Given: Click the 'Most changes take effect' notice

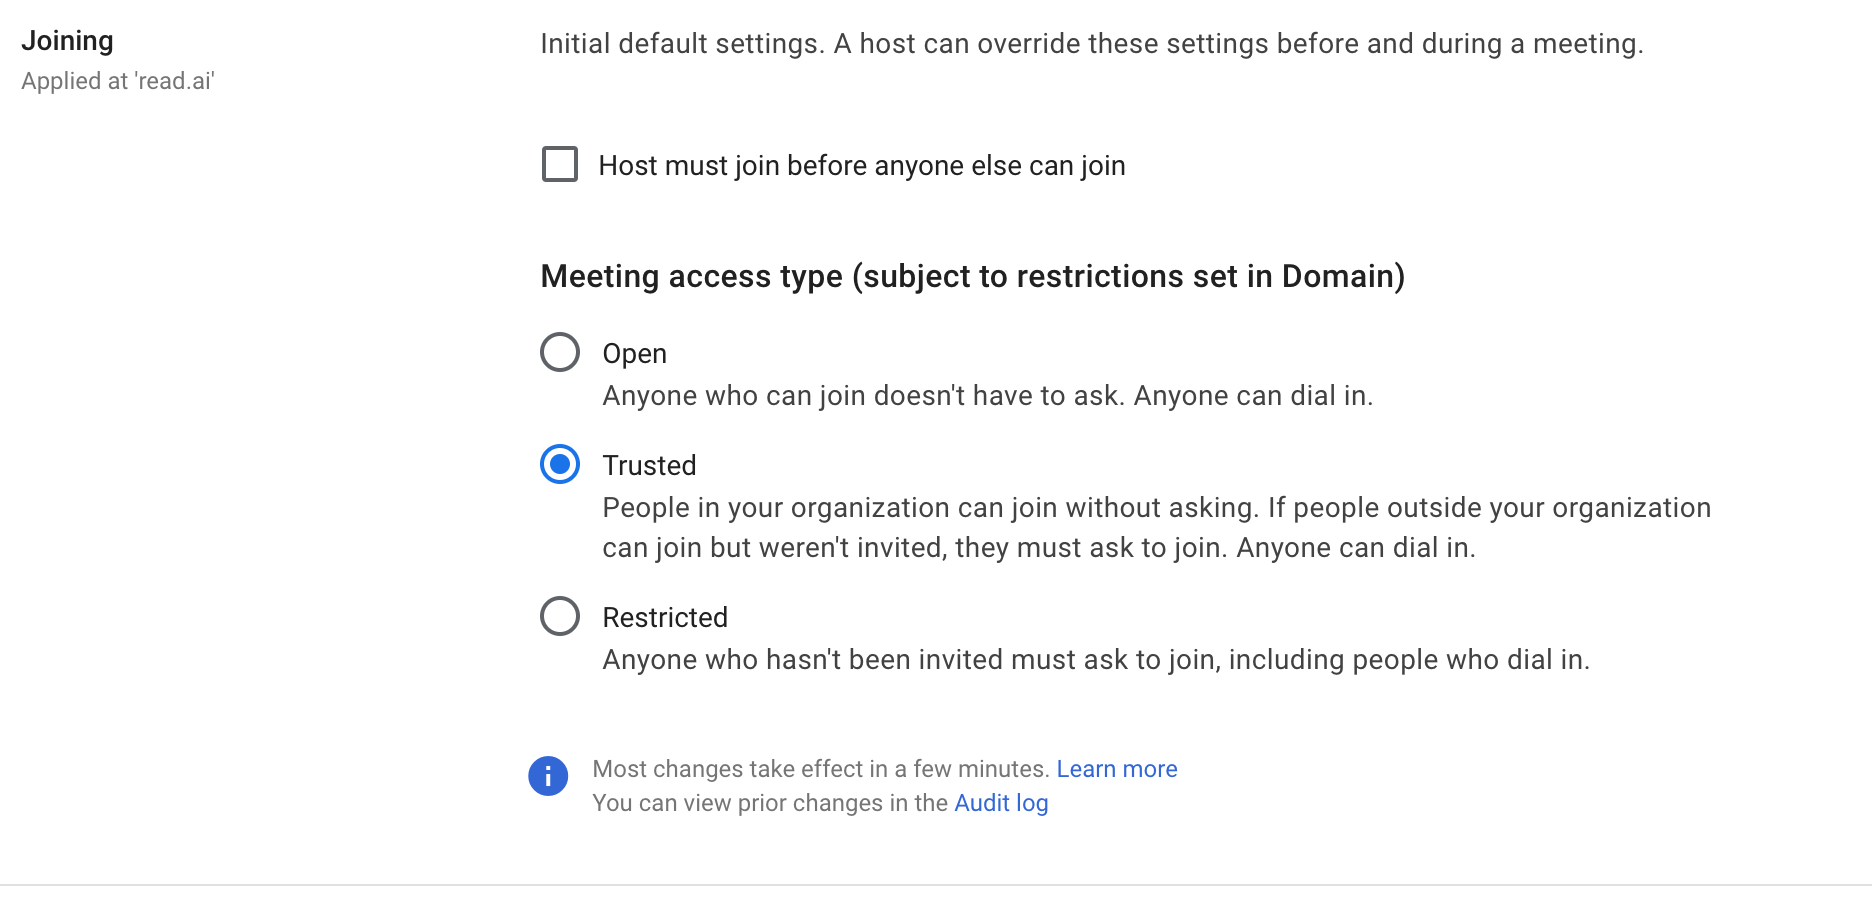Looking at the screenshot, I should pyautogui.click(x=817, y=768).
